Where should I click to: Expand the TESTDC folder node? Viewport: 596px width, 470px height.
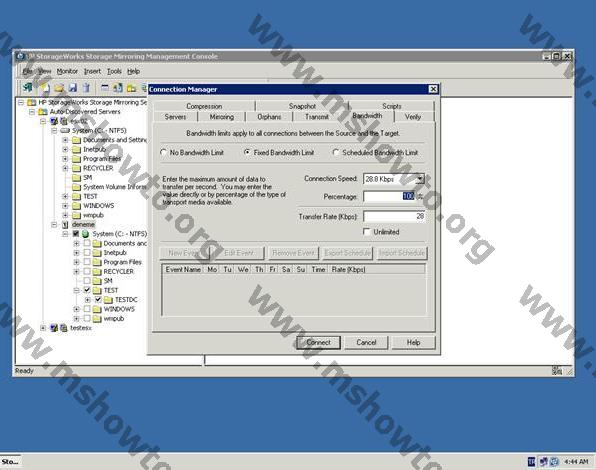88,300
